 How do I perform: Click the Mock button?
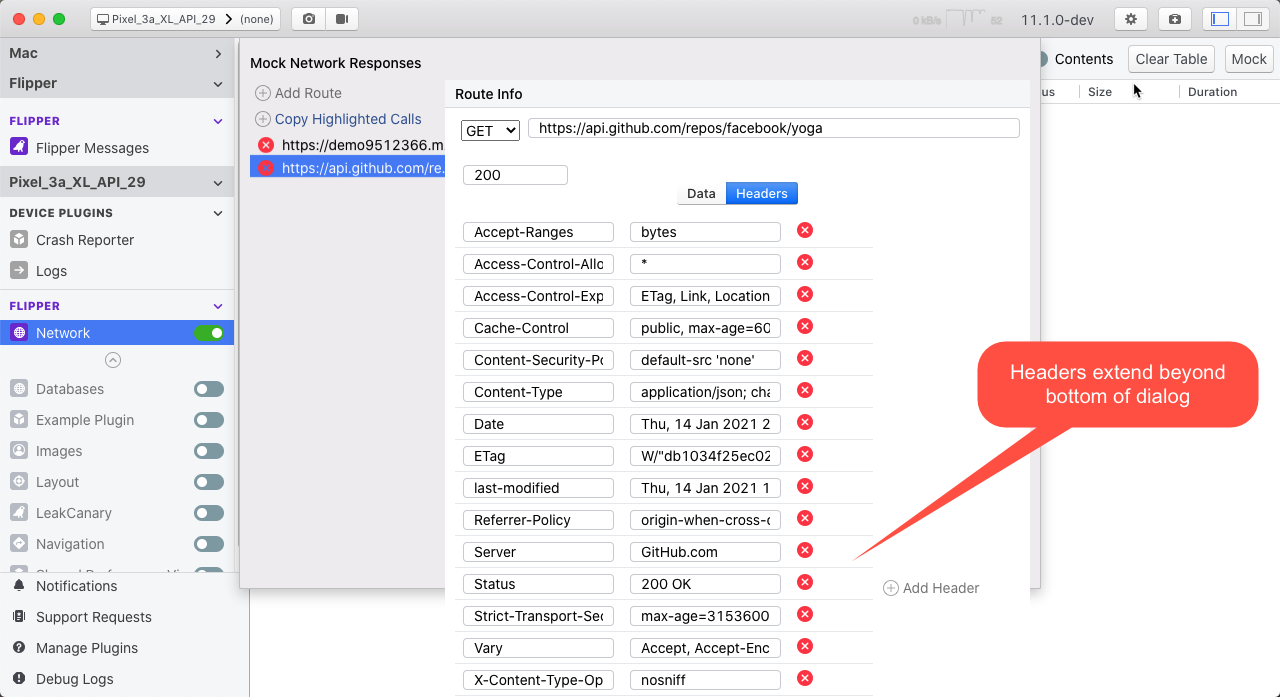[1249, 59]
